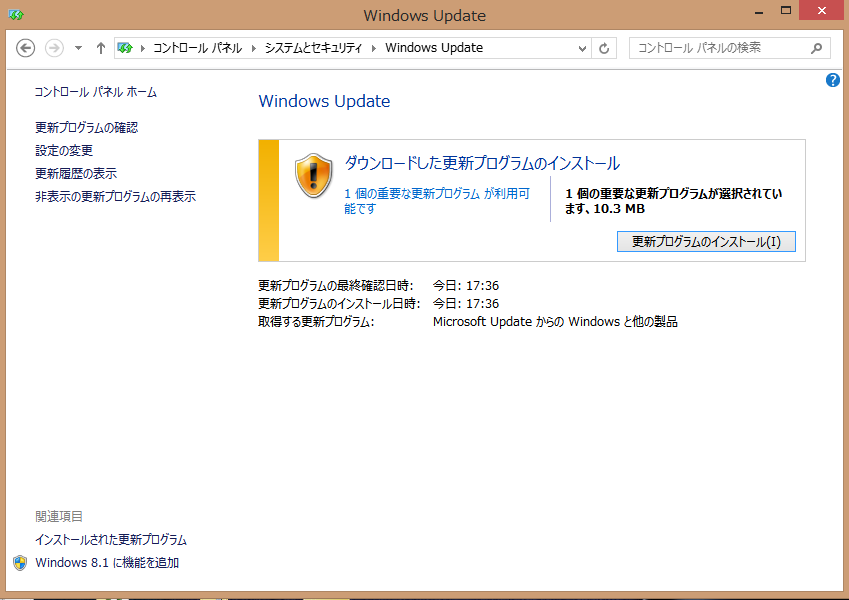Open 設定の変更 in the sidebar

pyautogui.click(x=64, y=150)
